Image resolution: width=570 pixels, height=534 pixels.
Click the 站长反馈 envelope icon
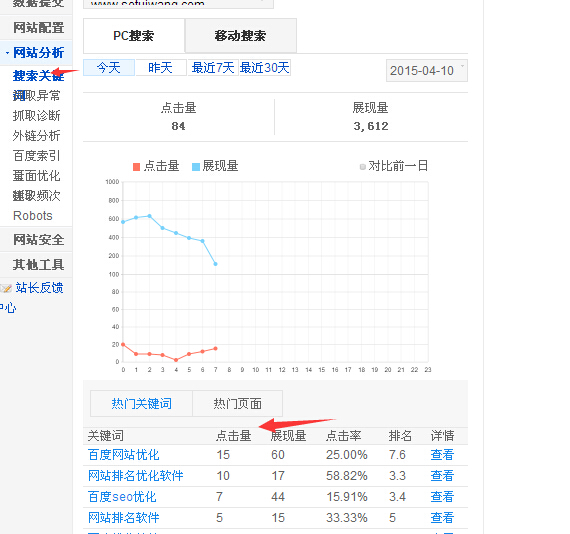pyautogui.click(x=6, y=289)
